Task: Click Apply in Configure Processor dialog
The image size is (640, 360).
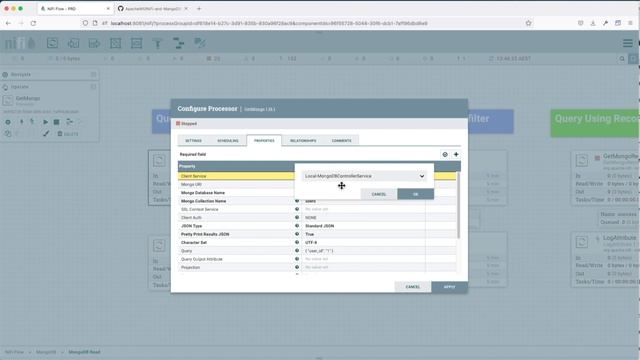Action: (449, 287)
